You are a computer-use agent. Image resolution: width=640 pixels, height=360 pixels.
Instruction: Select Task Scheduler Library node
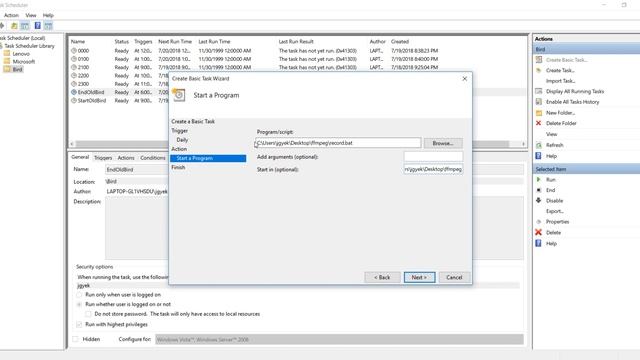(29, 46)
